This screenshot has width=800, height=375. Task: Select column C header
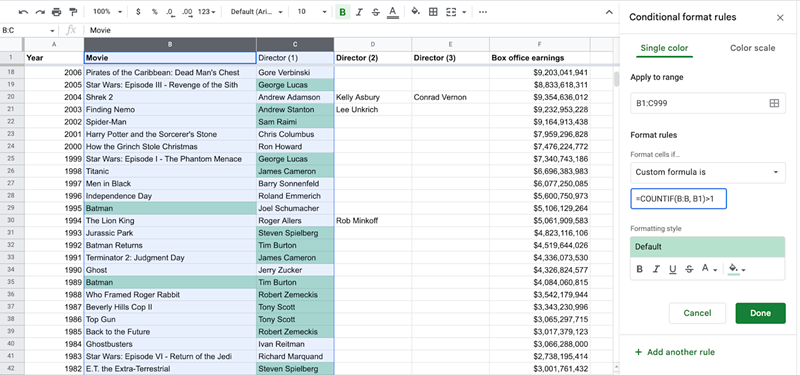(x=295, y=44)
